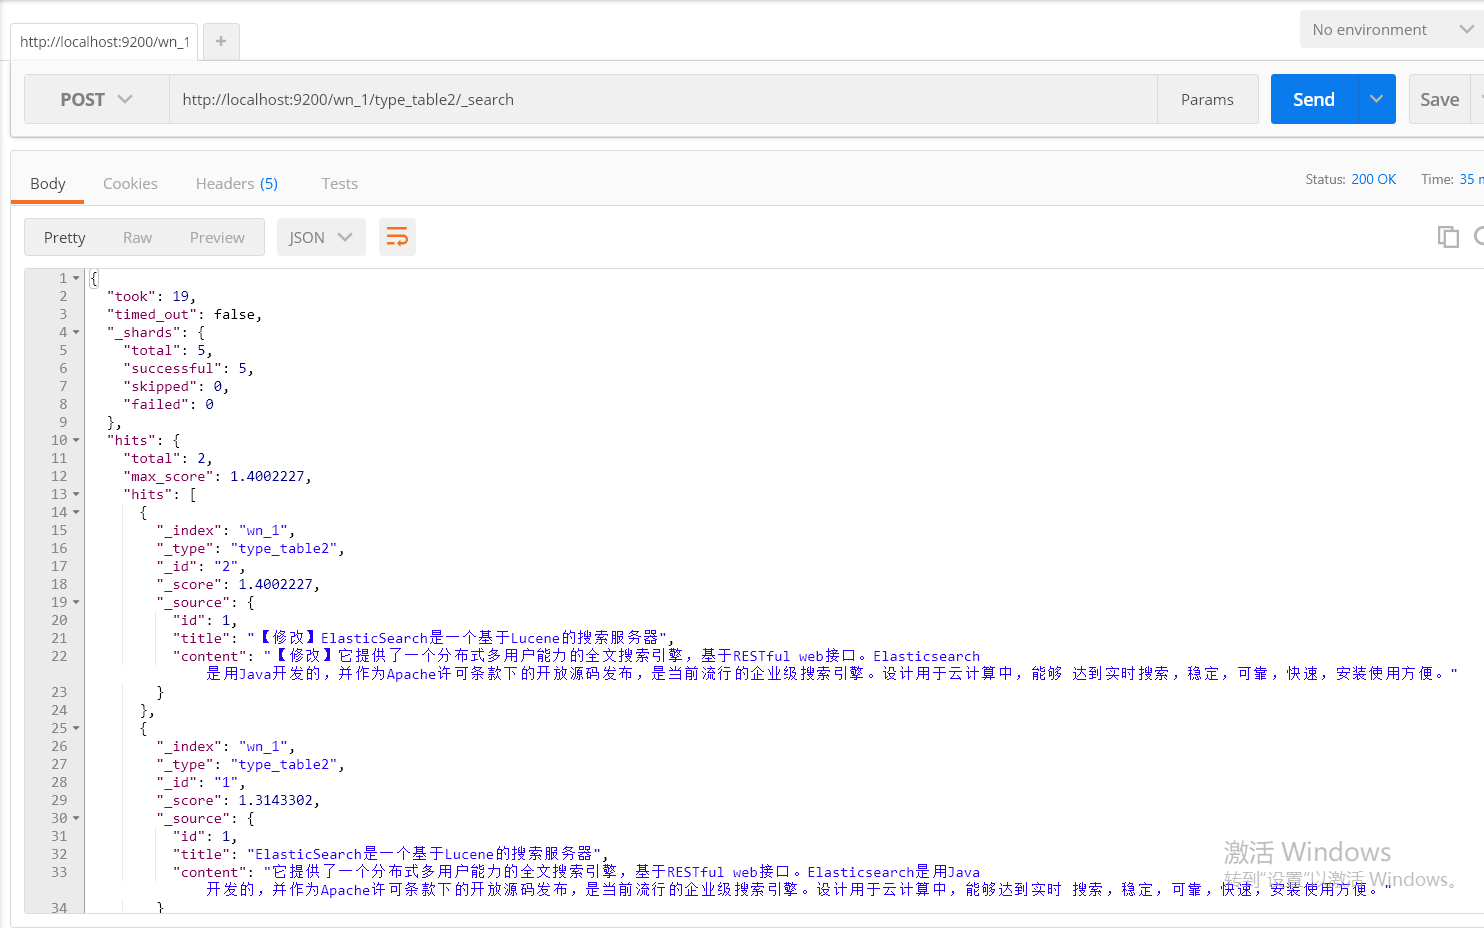Collapse the hits array at line 13
Viewport: 1484px width, 928px height.
coord(76,494)
